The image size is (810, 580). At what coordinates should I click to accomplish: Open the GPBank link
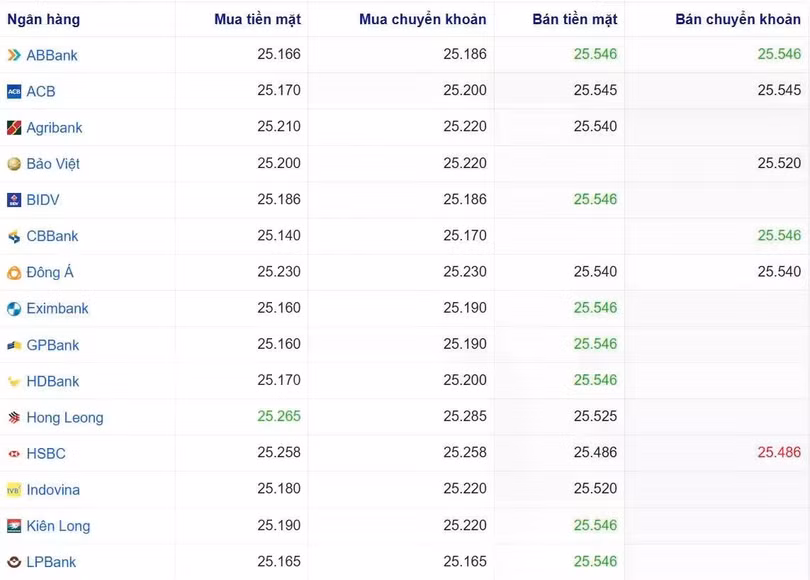click(x=53, y=345)
